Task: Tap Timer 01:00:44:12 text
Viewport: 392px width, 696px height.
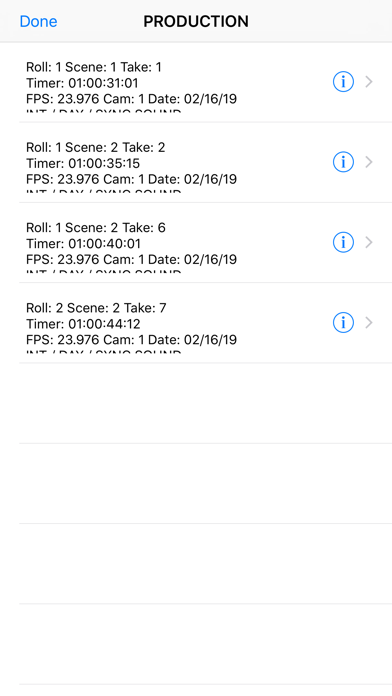Action: point(83,324)
